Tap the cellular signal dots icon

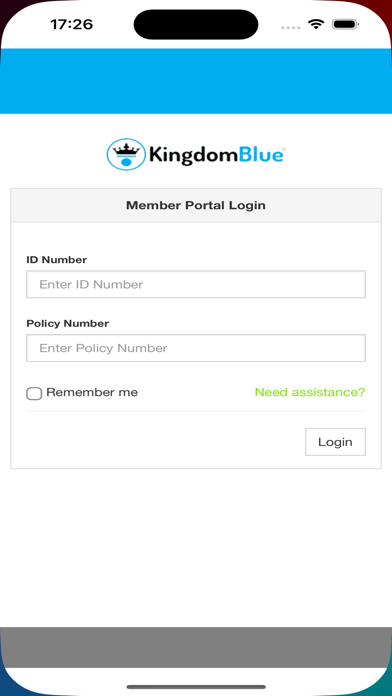point(291,27)
